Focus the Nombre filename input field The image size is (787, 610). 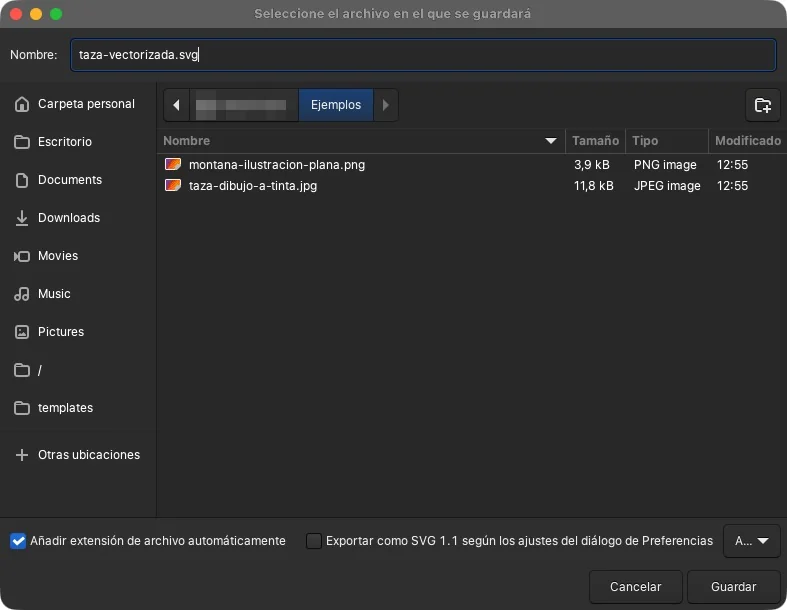point(423,55)
